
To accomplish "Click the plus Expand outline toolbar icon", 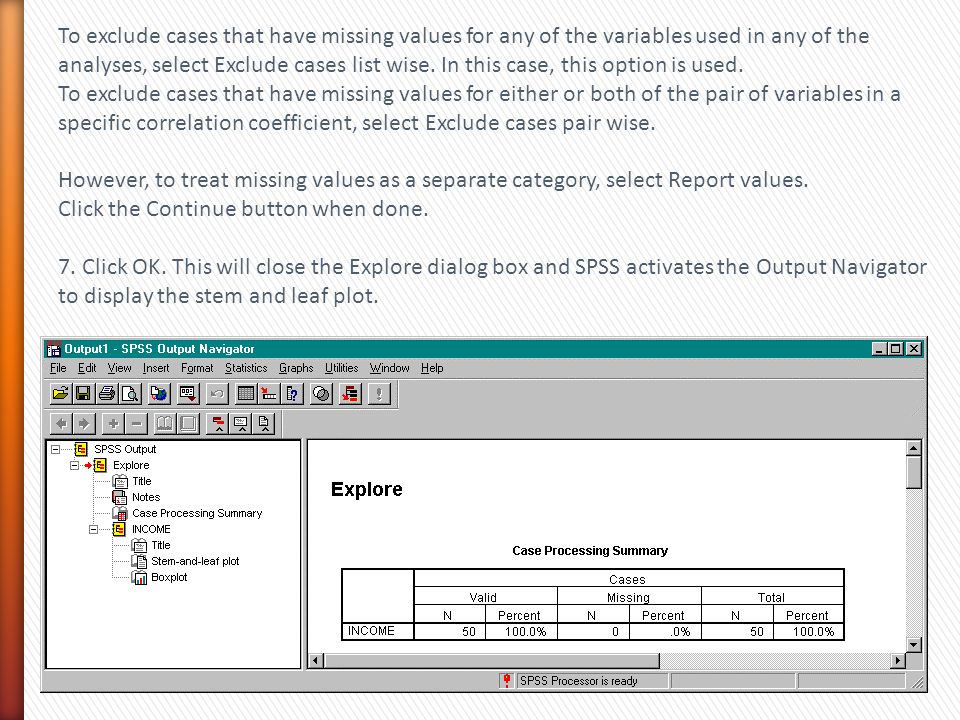I will click(x=113, y=423).
